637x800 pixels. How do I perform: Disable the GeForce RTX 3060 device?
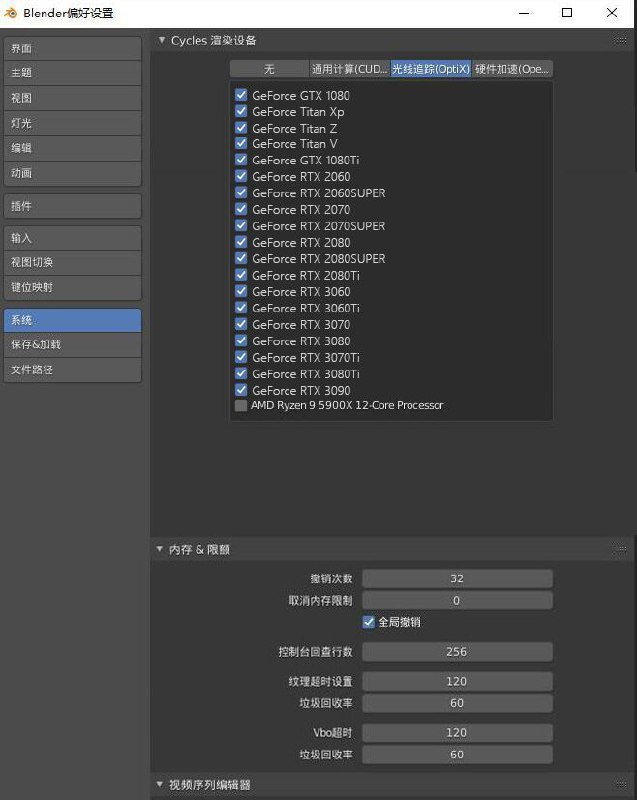pyautogui.click(x=241, y=291)
